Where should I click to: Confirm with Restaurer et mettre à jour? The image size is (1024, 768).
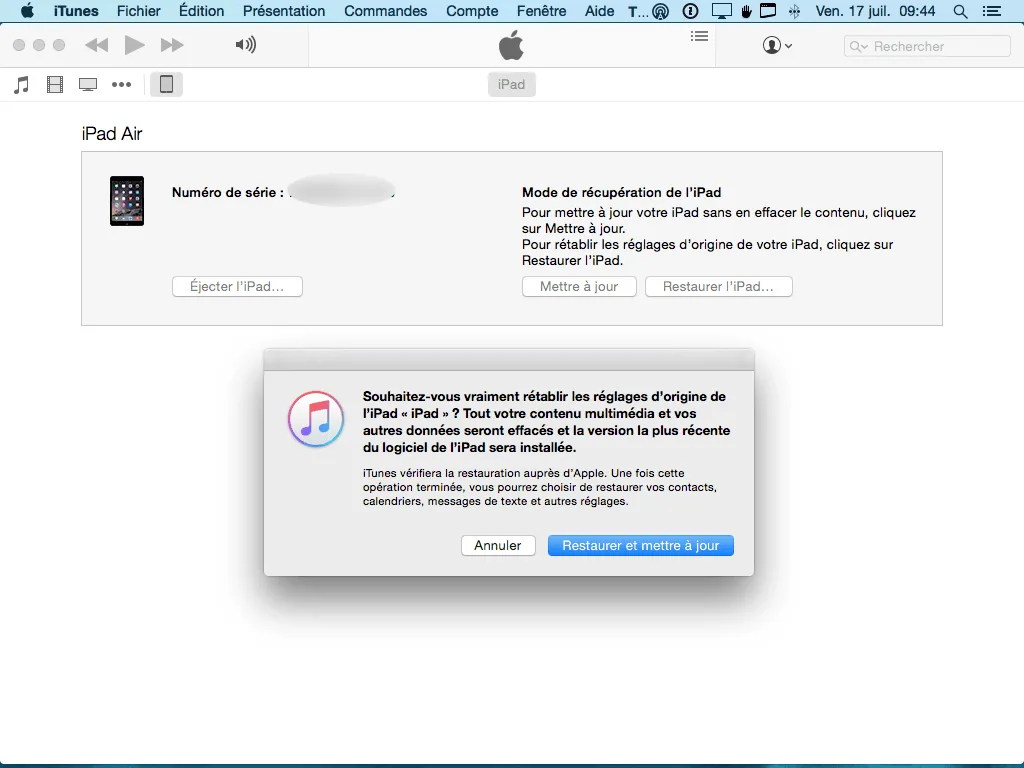point(641,545)
